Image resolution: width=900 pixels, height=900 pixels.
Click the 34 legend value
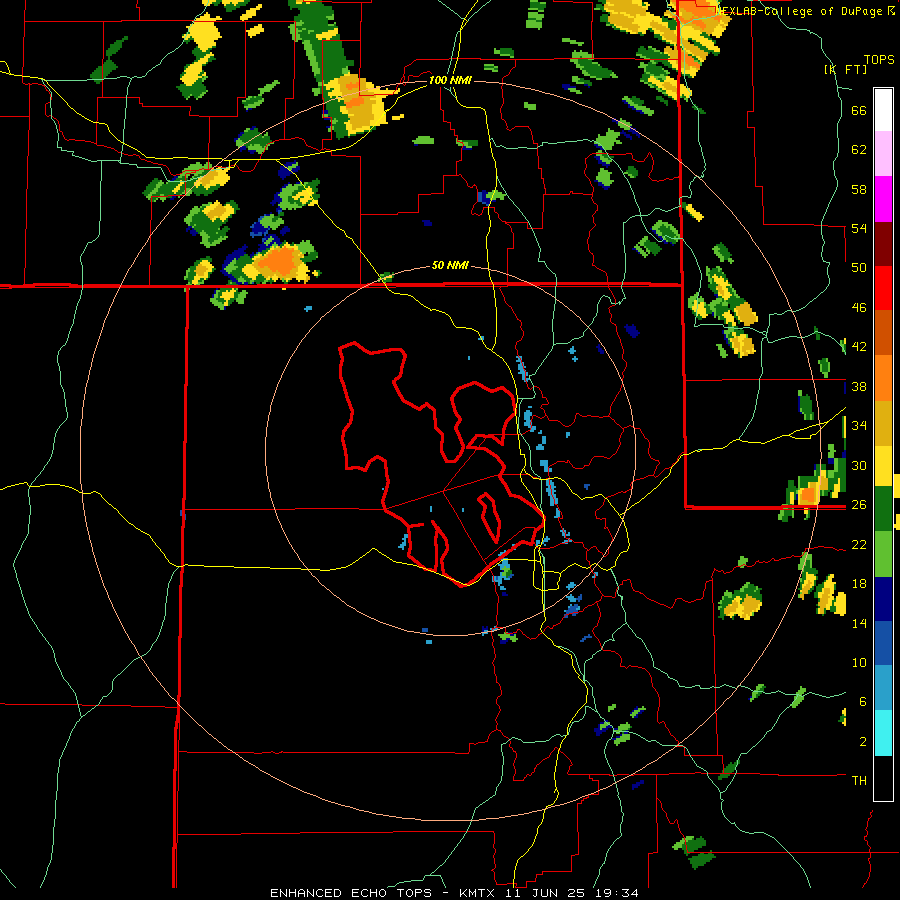click(859, 426)
